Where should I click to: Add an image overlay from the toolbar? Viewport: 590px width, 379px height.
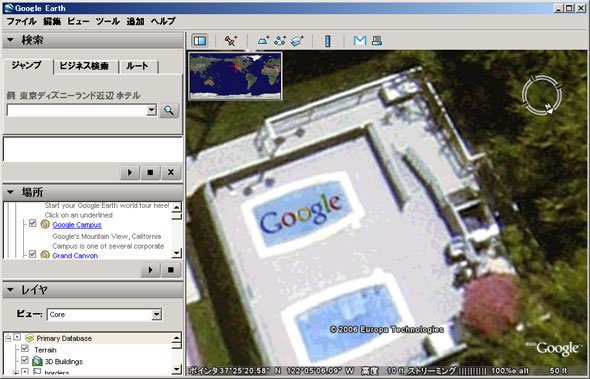(x=297, y=41)
